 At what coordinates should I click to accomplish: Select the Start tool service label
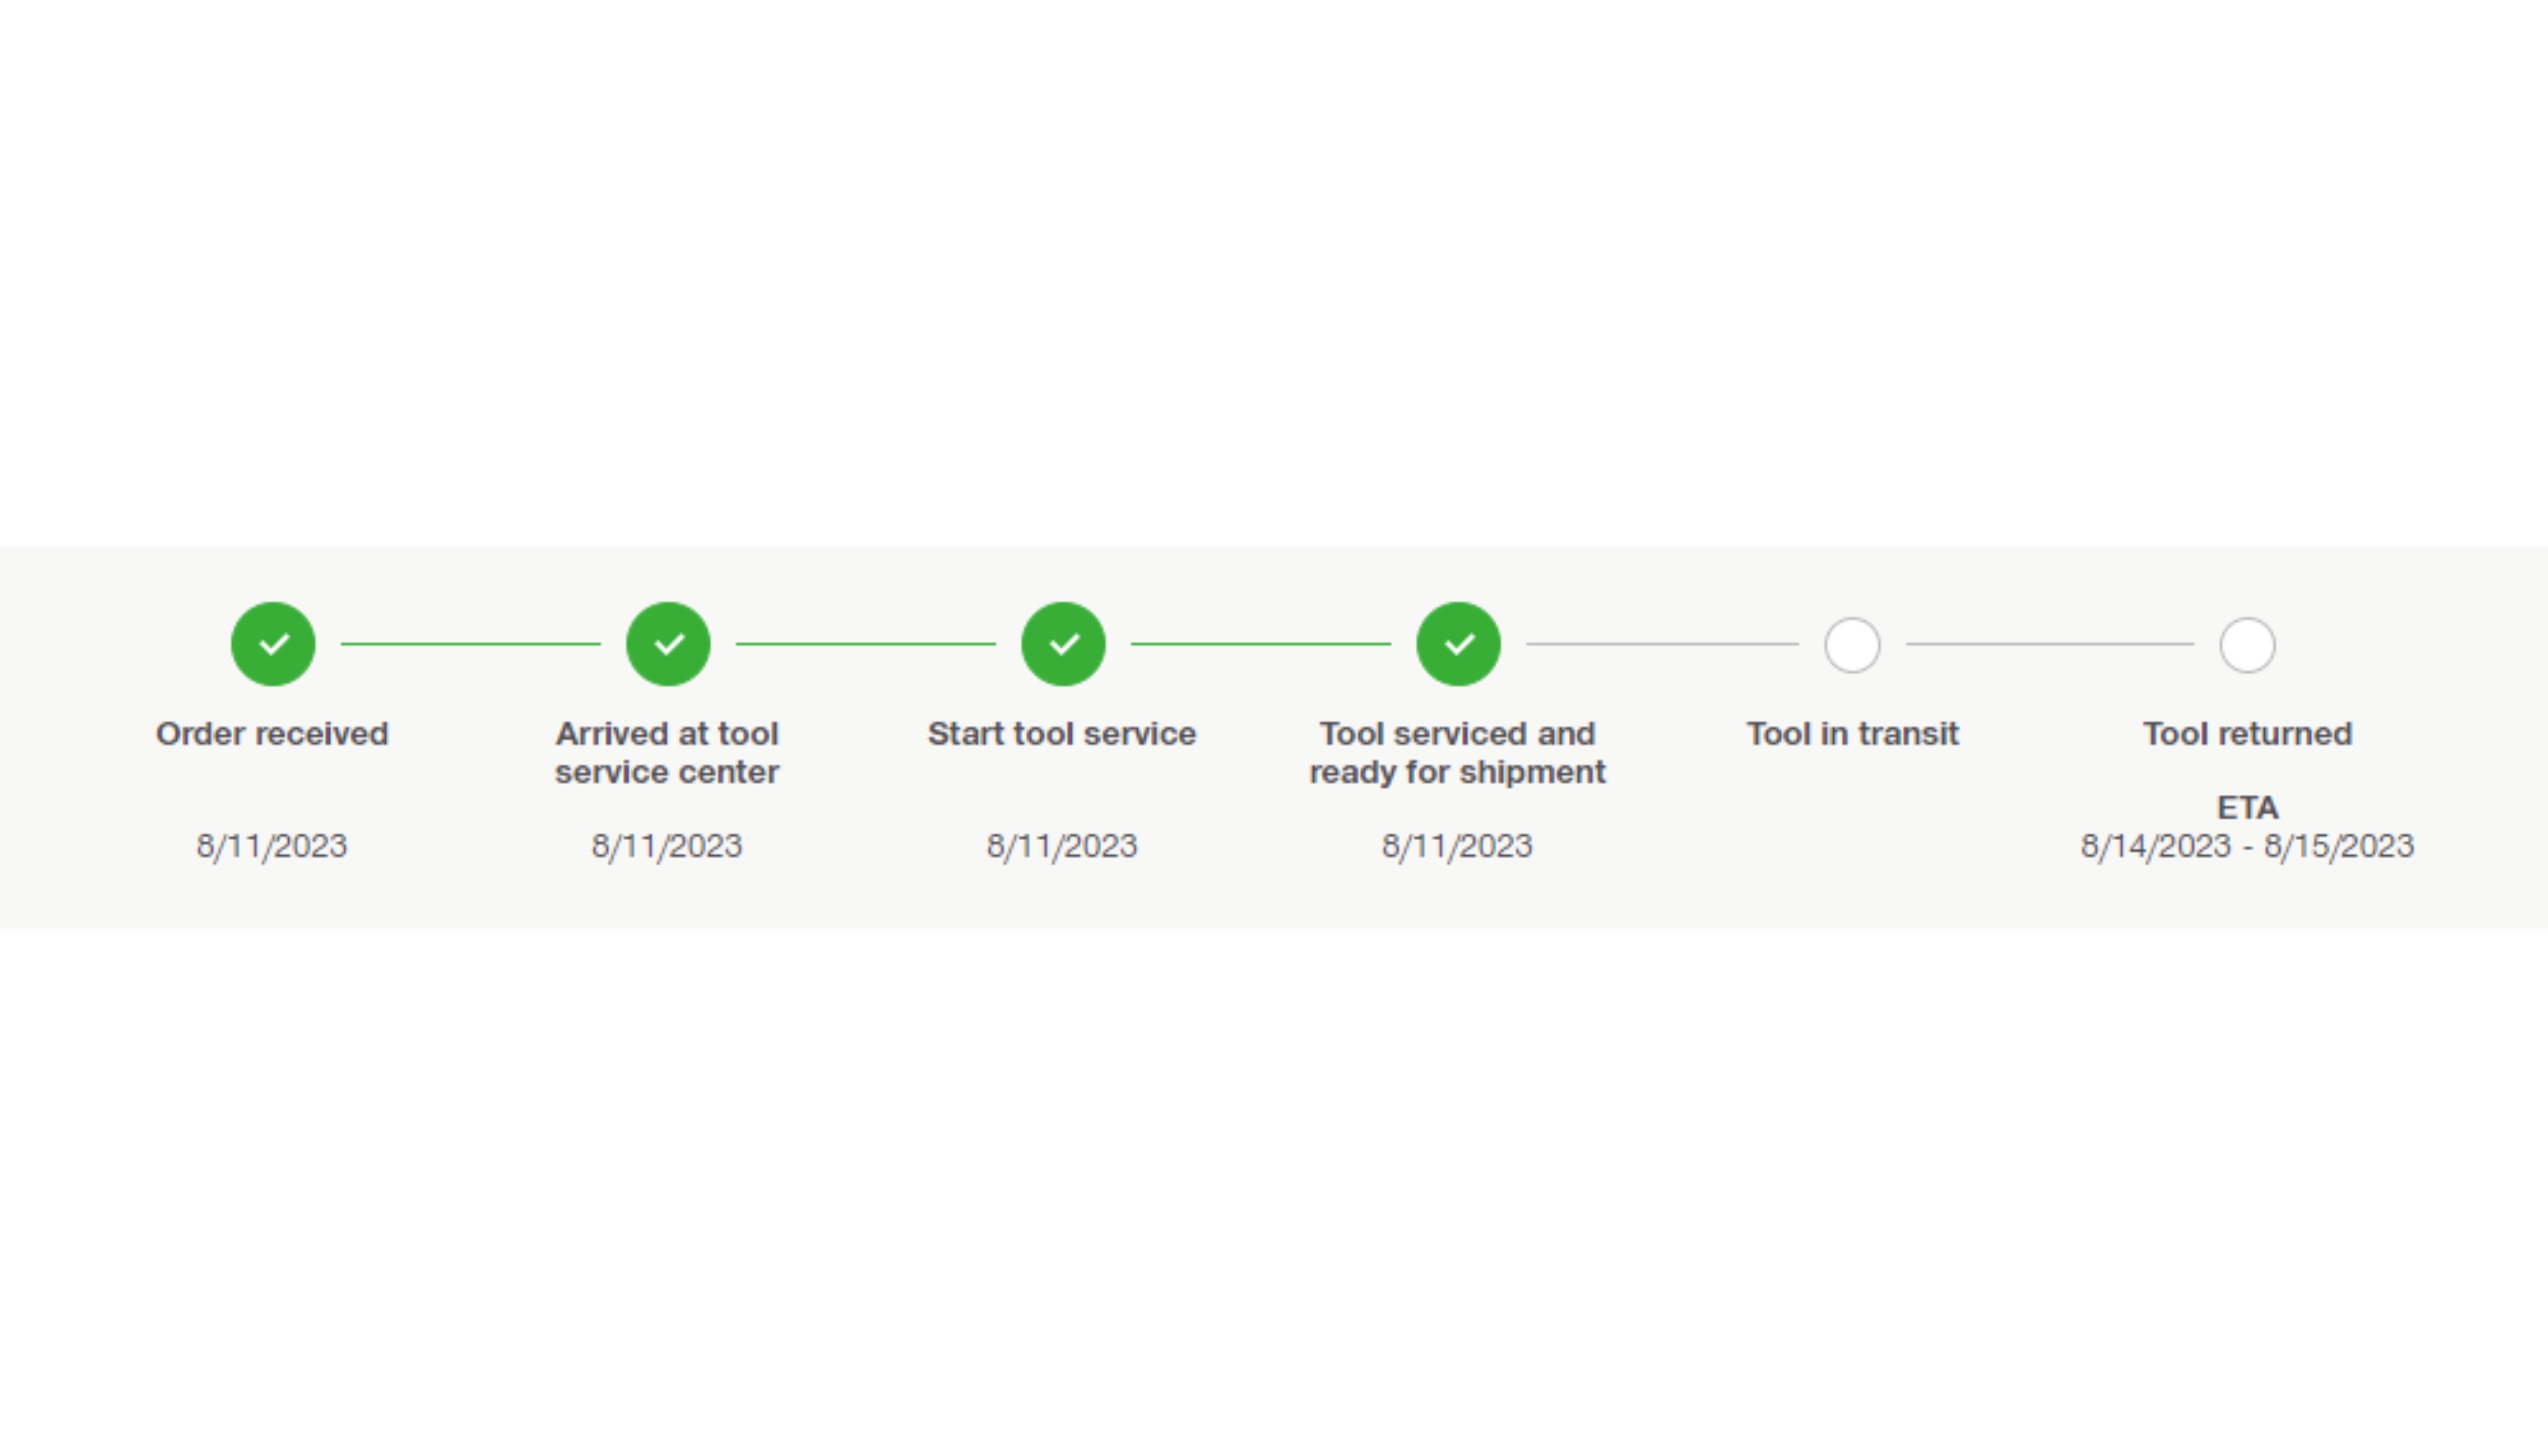(1062, 734)
